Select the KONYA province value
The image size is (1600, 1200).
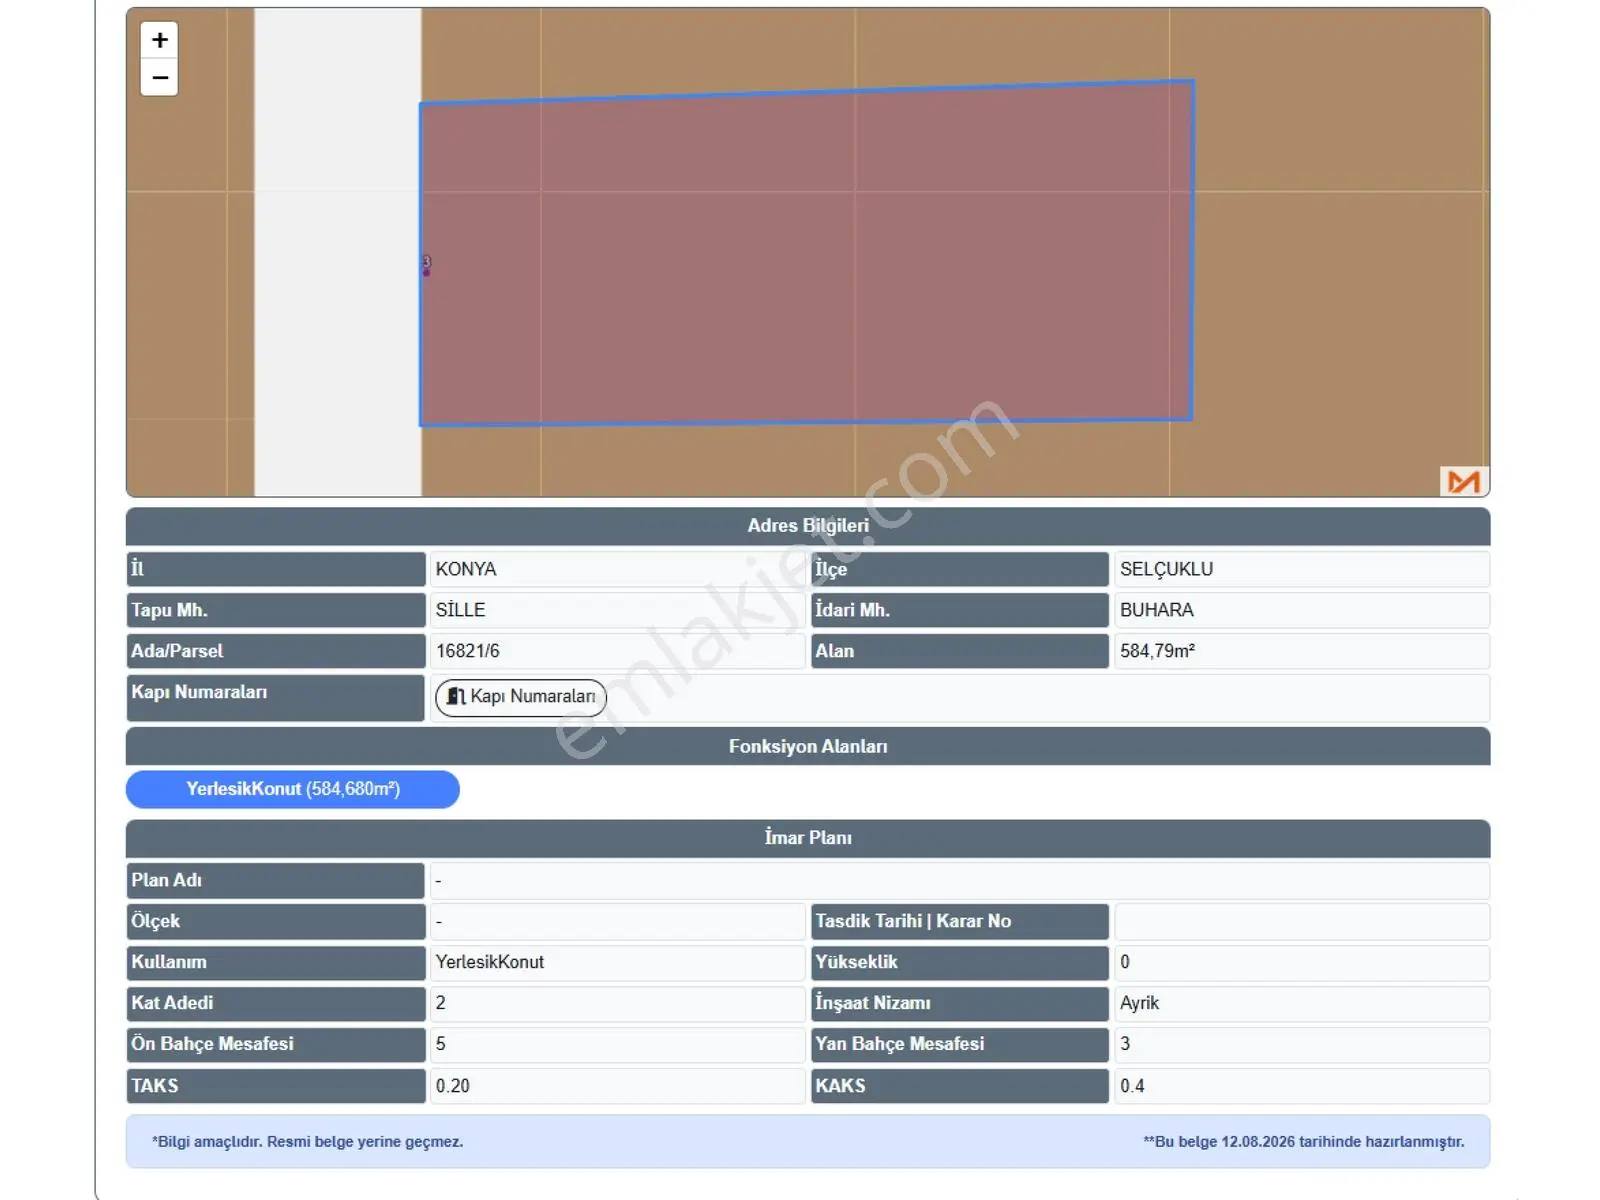point(466,569)
